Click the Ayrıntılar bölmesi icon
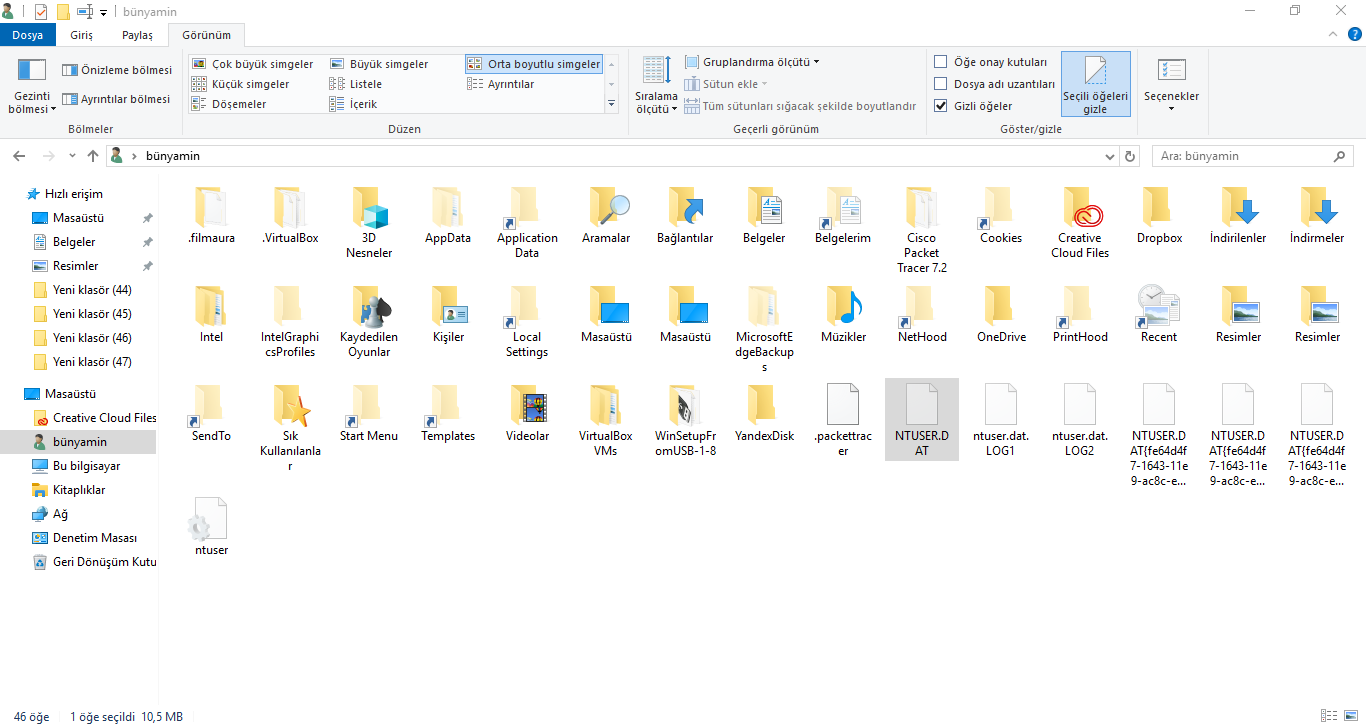Screen dimensions: 1366x725 point(118,98)
